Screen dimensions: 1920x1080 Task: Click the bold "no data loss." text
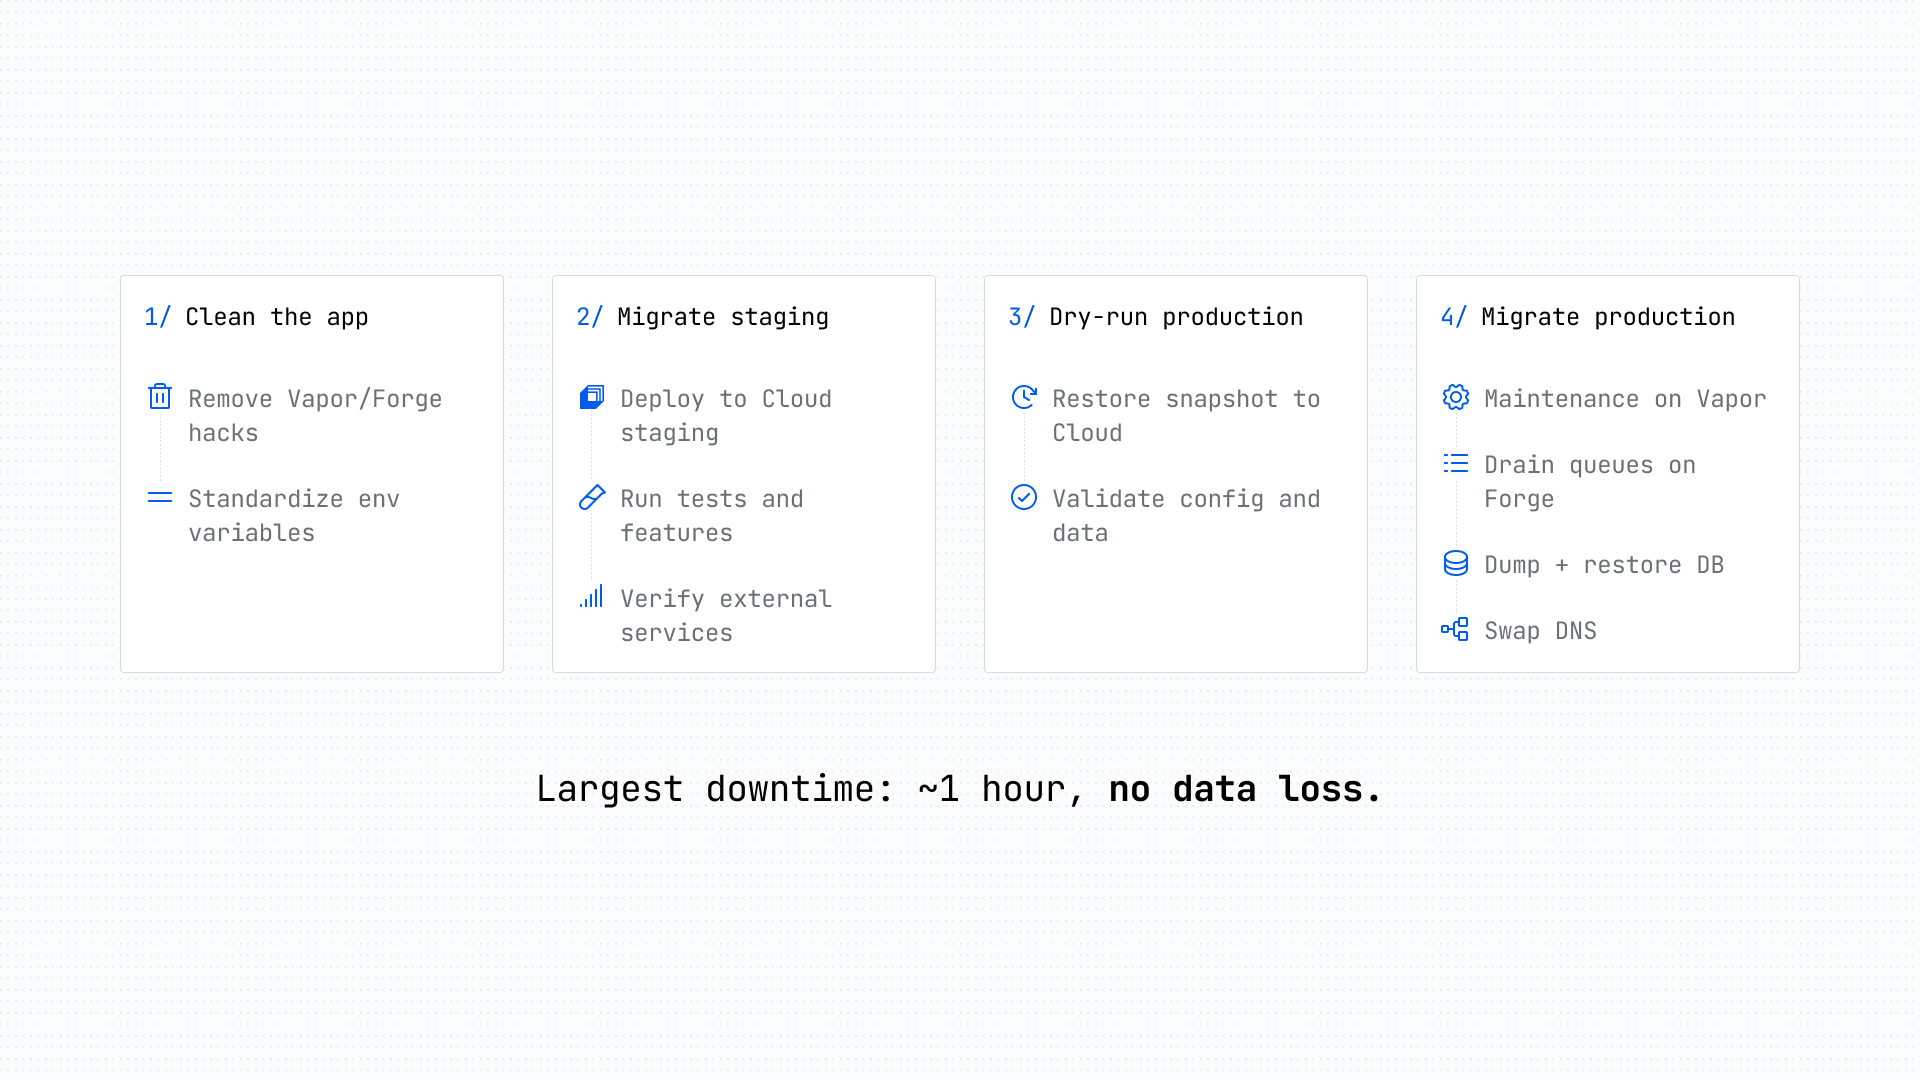[1245, 789]
